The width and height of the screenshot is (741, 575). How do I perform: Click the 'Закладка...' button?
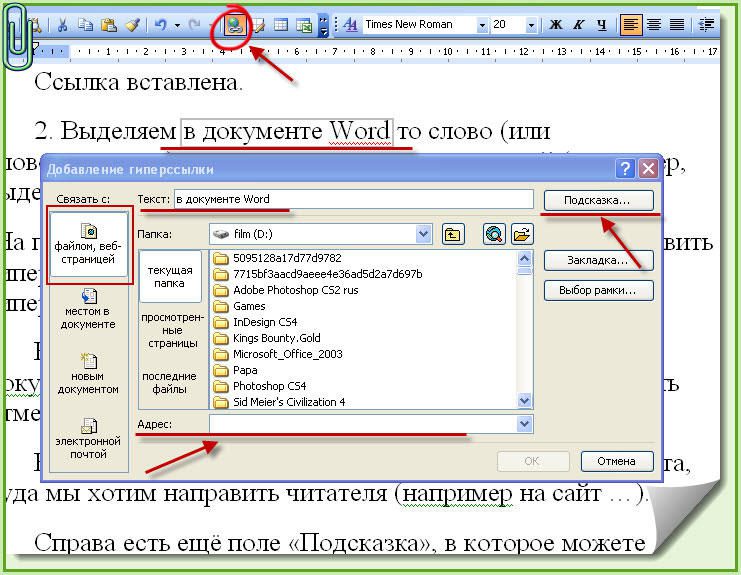pyautogui.click(x=599, y=260)
